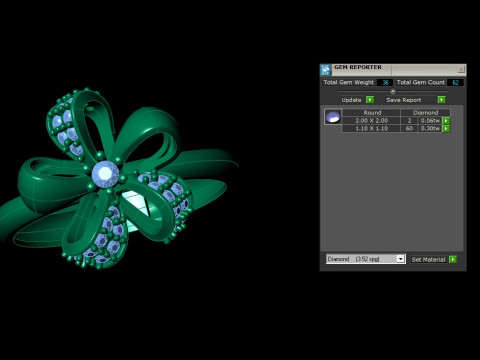Image resolution: width=480 pixels, height=360 pixels.
Task: Click the Total Gem Count label
Action: [421, 82]
